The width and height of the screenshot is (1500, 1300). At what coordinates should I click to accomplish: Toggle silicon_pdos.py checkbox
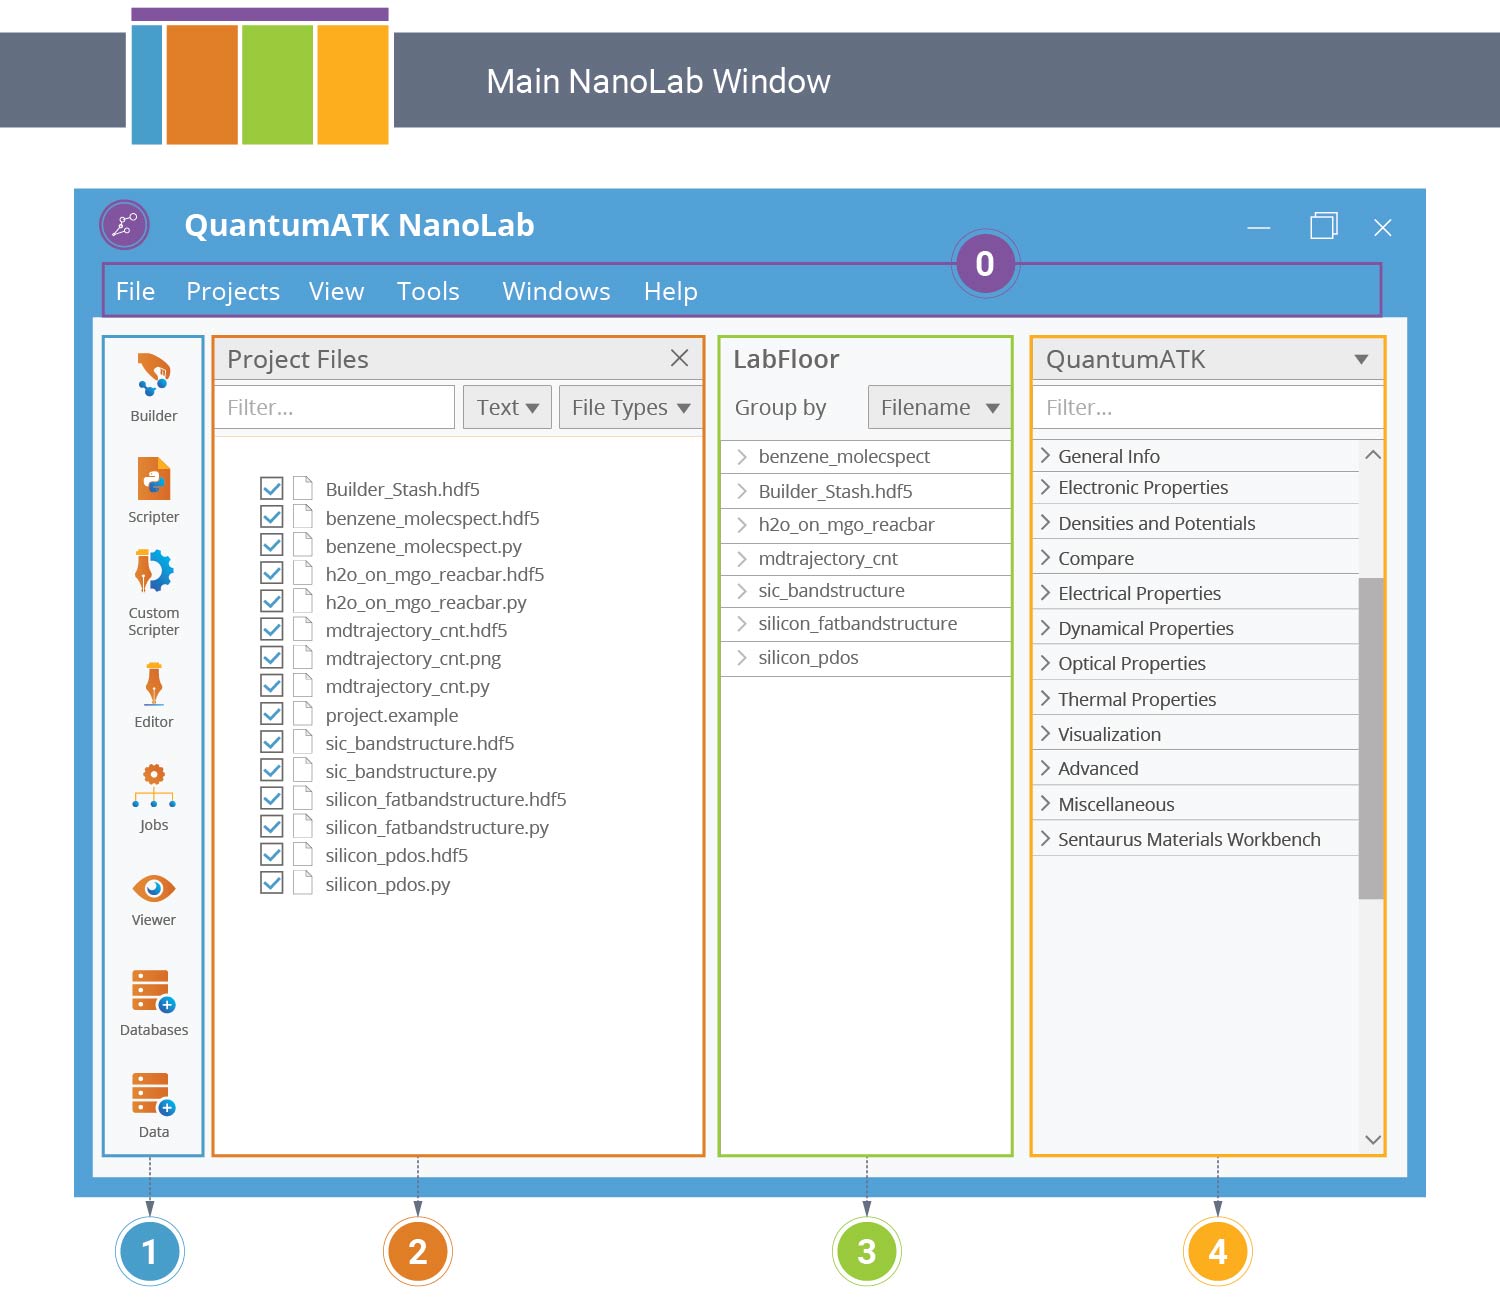click(271, 883)
